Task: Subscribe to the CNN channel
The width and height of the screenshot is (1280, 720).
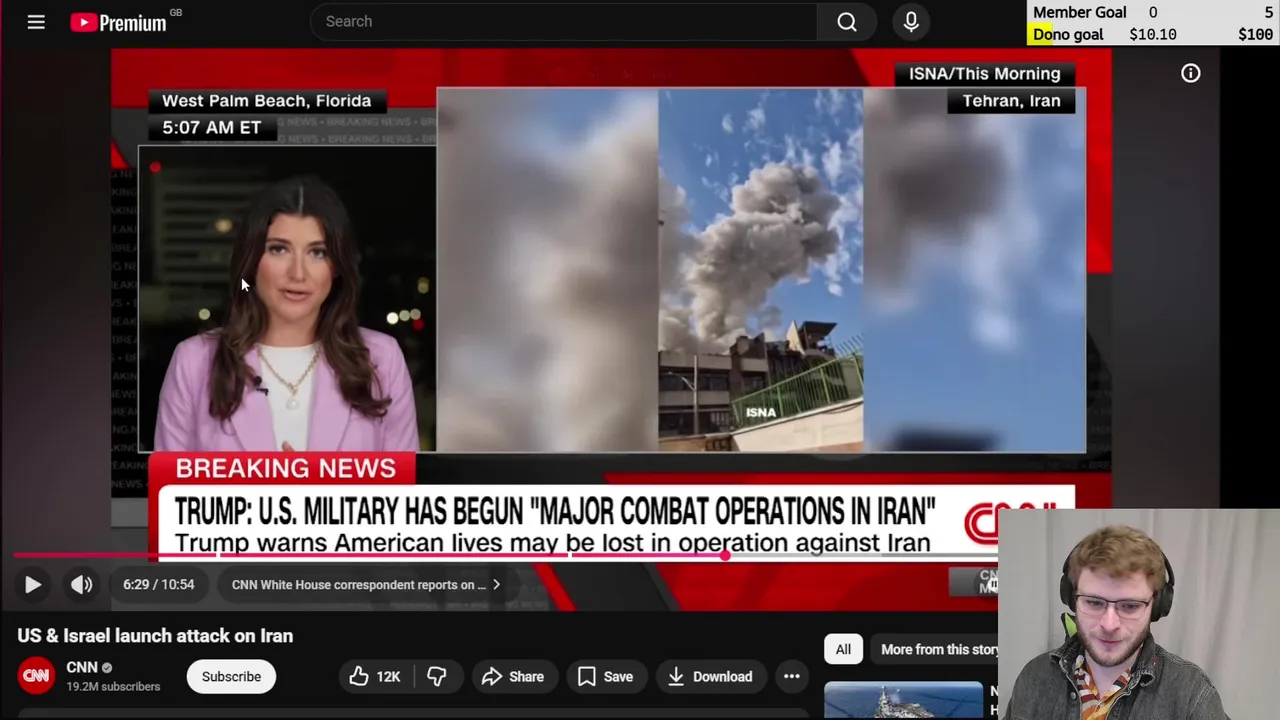Action: [x=231, y=677]
